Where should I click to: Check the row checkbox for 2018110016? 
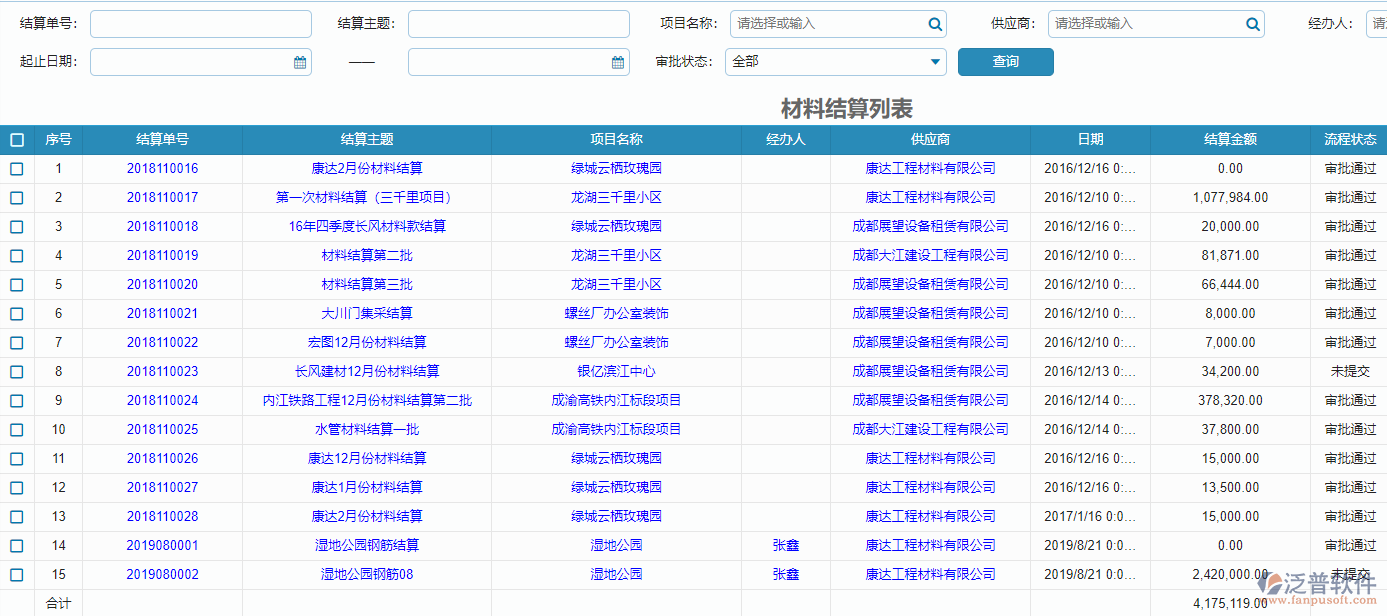click(16, 168)
